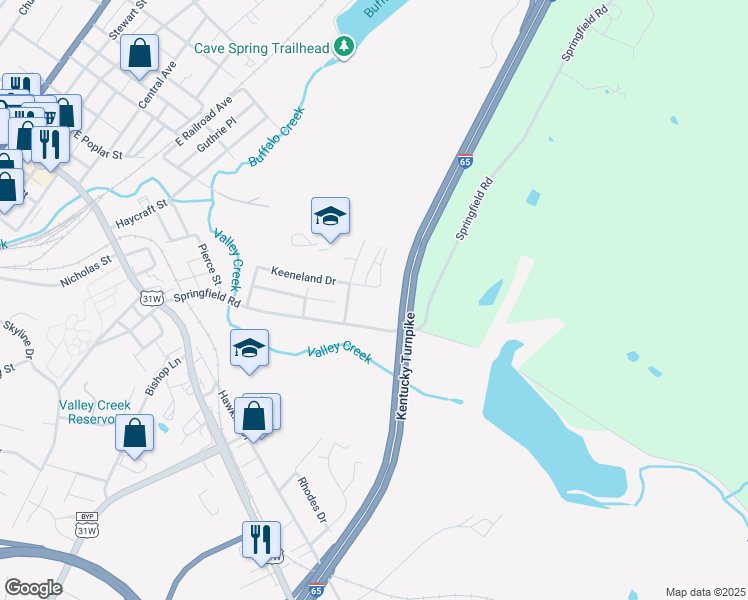748x600 pixels.
Task: Click the Valley Creek Reservoir label
Action: [94, 412]
